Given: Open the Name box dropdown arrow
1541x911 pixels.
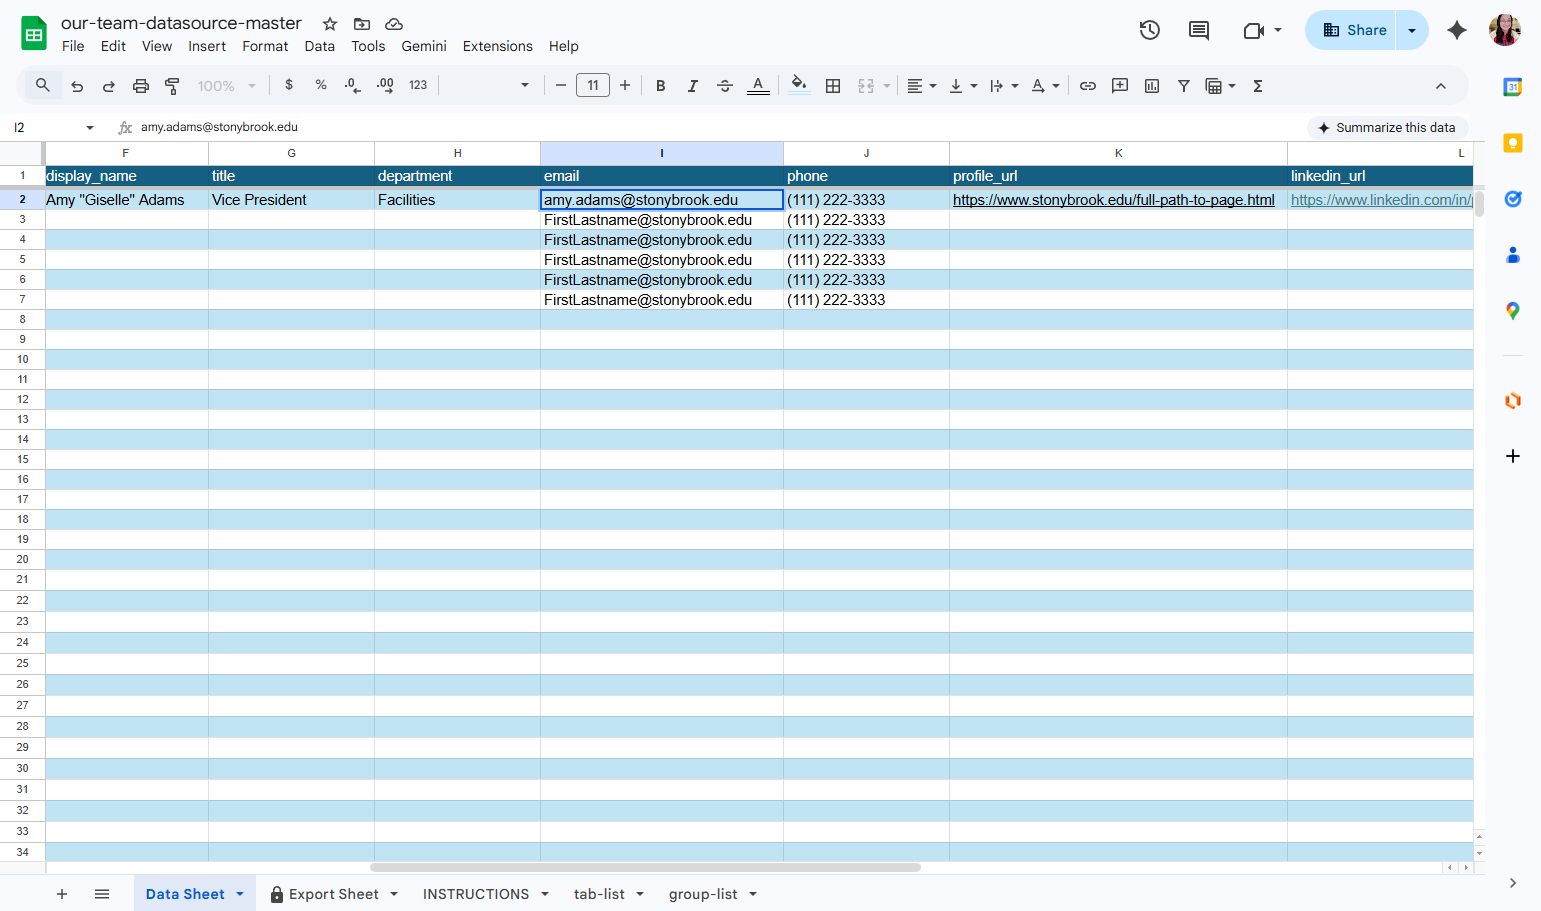Looking at the screenshot, I should click(x=90, y=128).
